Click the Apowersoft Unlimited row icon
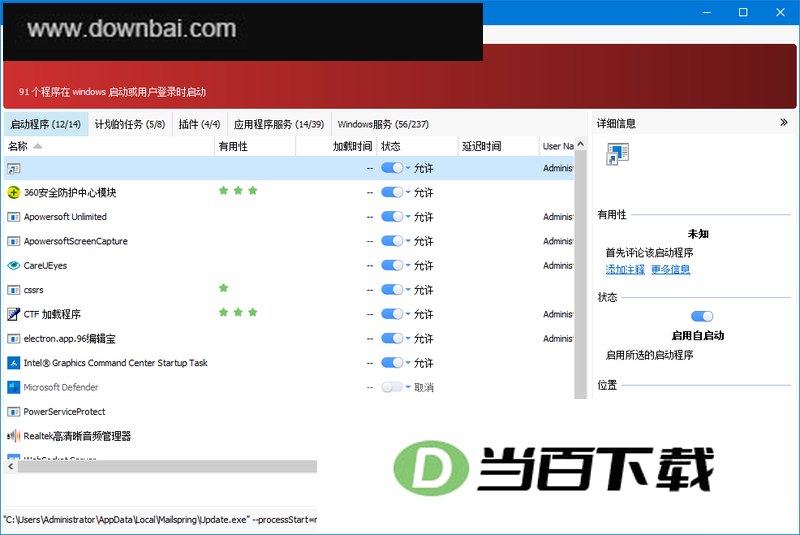This screenshot has height=535, width=800. tap(14, 217)
